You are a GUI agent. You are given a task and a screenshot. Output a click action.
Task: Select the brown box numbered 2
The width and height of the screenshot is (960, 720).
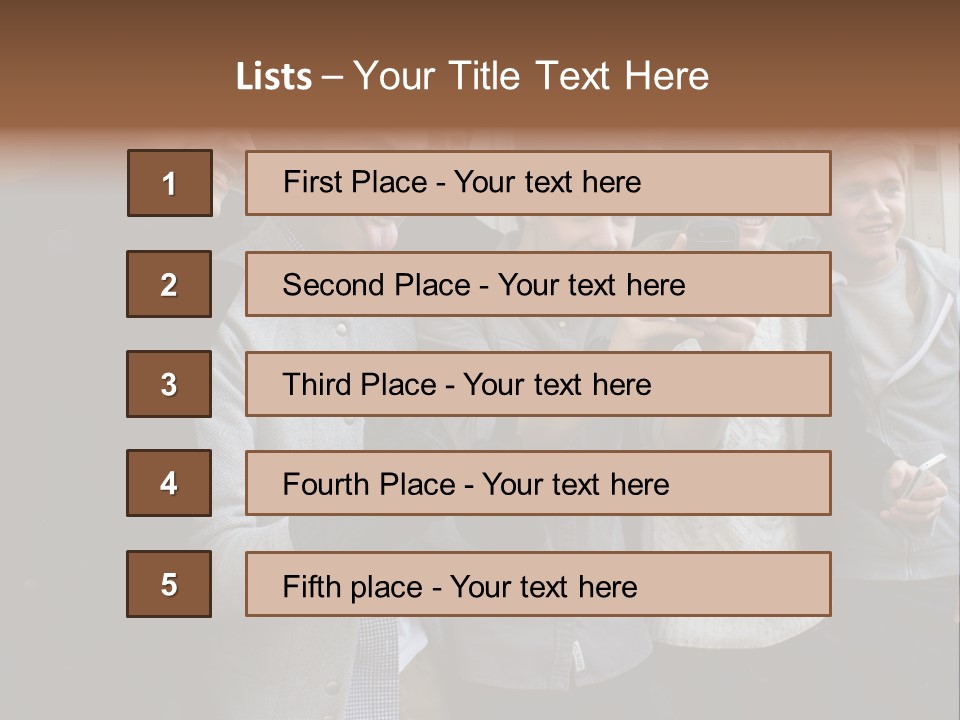click(x=169, y=284)
